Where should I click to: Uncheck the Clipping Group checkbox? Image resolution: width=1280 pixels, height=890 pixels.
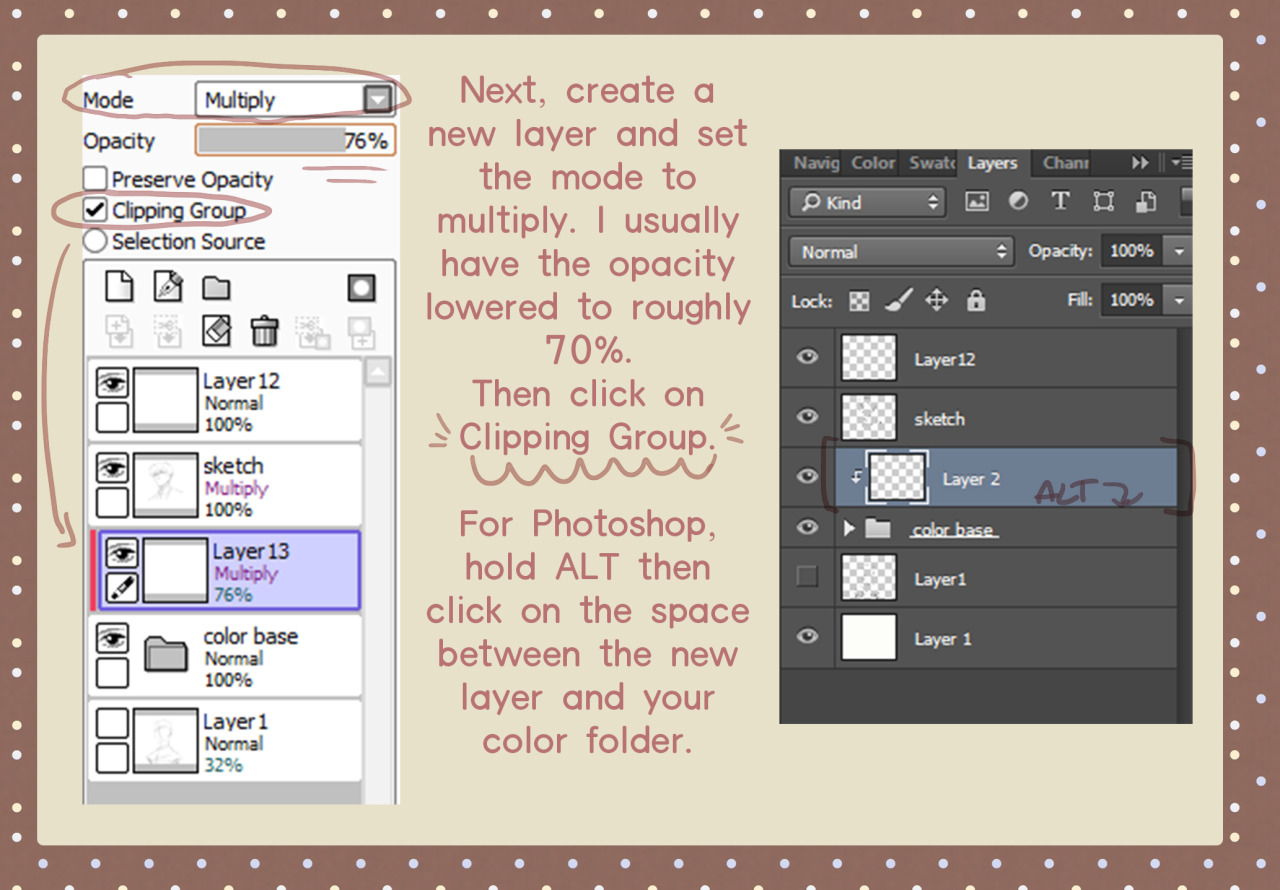point(96,210)
